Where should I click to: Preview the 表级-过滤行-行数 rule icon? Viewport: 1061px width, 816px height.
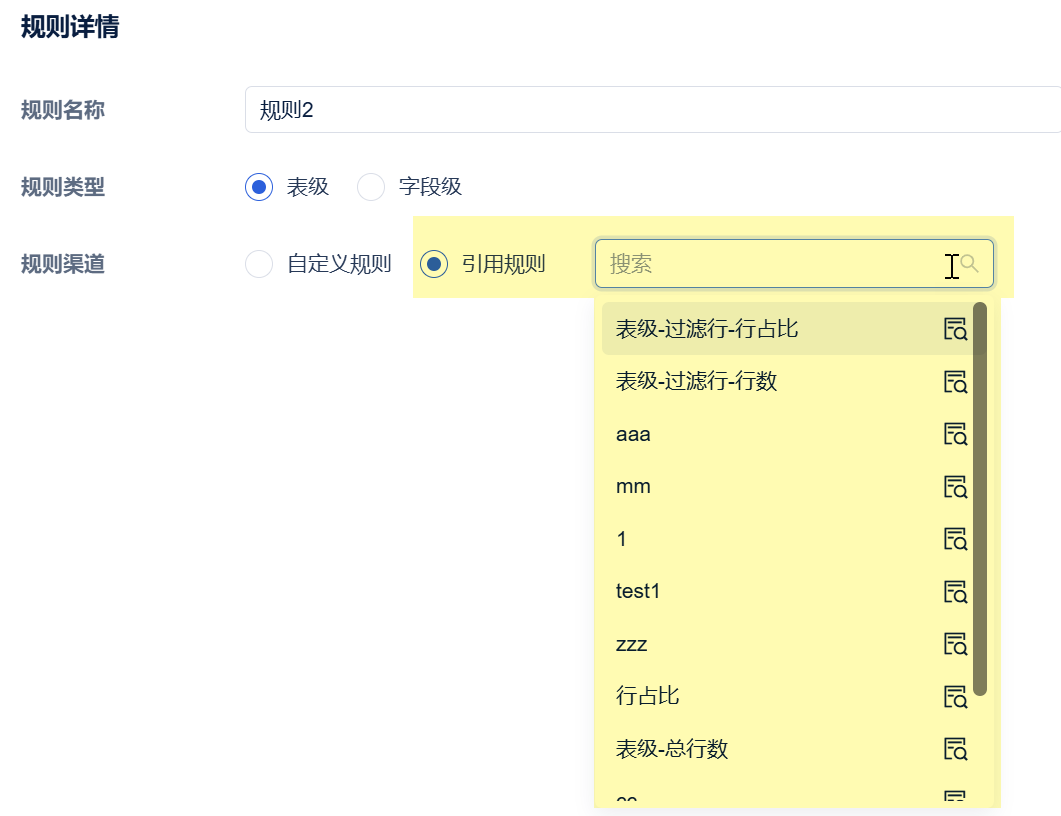955,382
